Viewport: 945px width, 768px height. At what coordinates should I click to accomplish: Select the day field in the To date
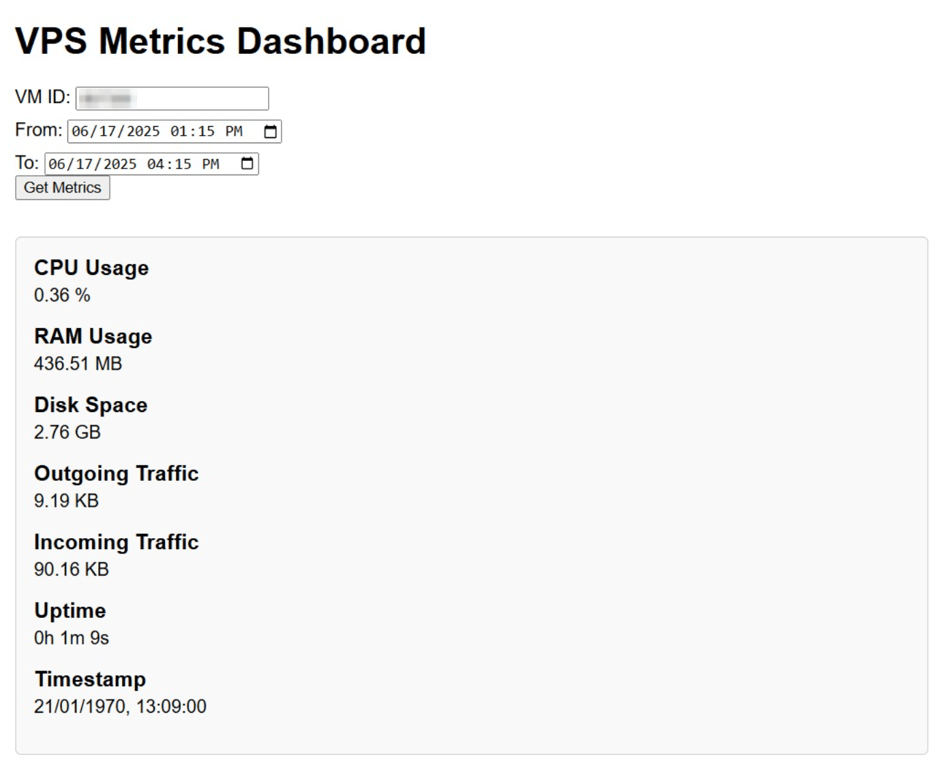coord(83,163)
